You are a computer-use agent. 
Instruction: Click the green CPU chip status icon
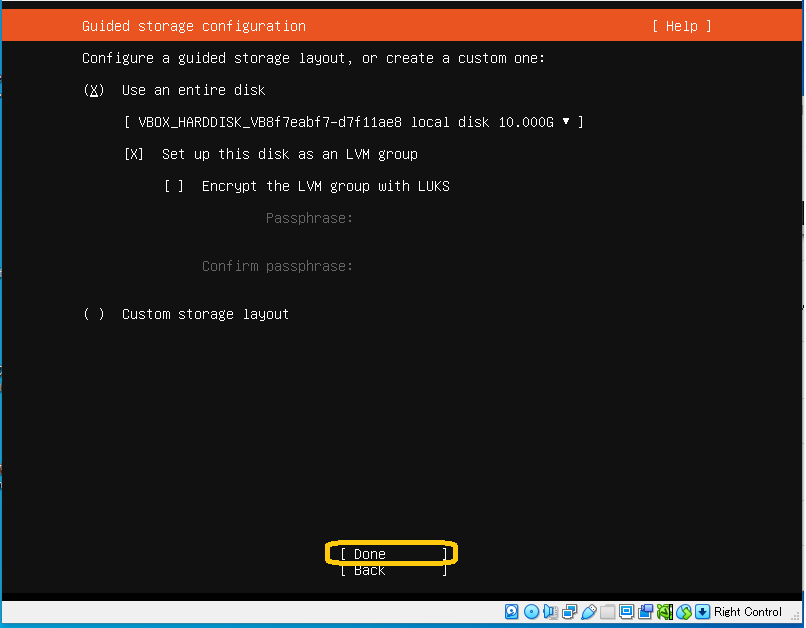coord(665,612)
